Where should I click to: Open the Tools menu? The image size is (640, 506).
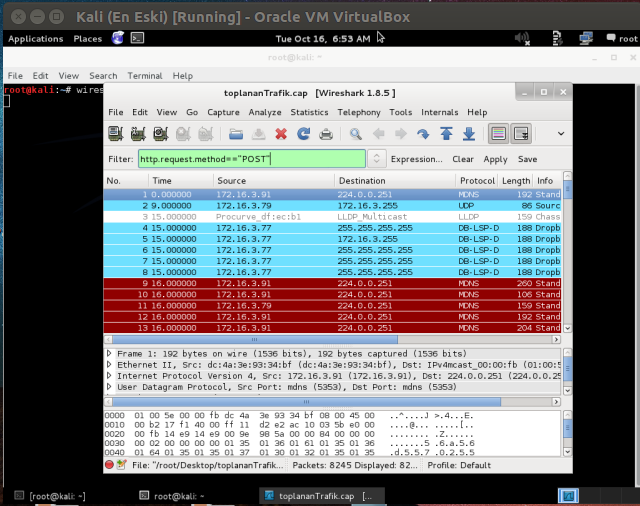tap(400, 112)
